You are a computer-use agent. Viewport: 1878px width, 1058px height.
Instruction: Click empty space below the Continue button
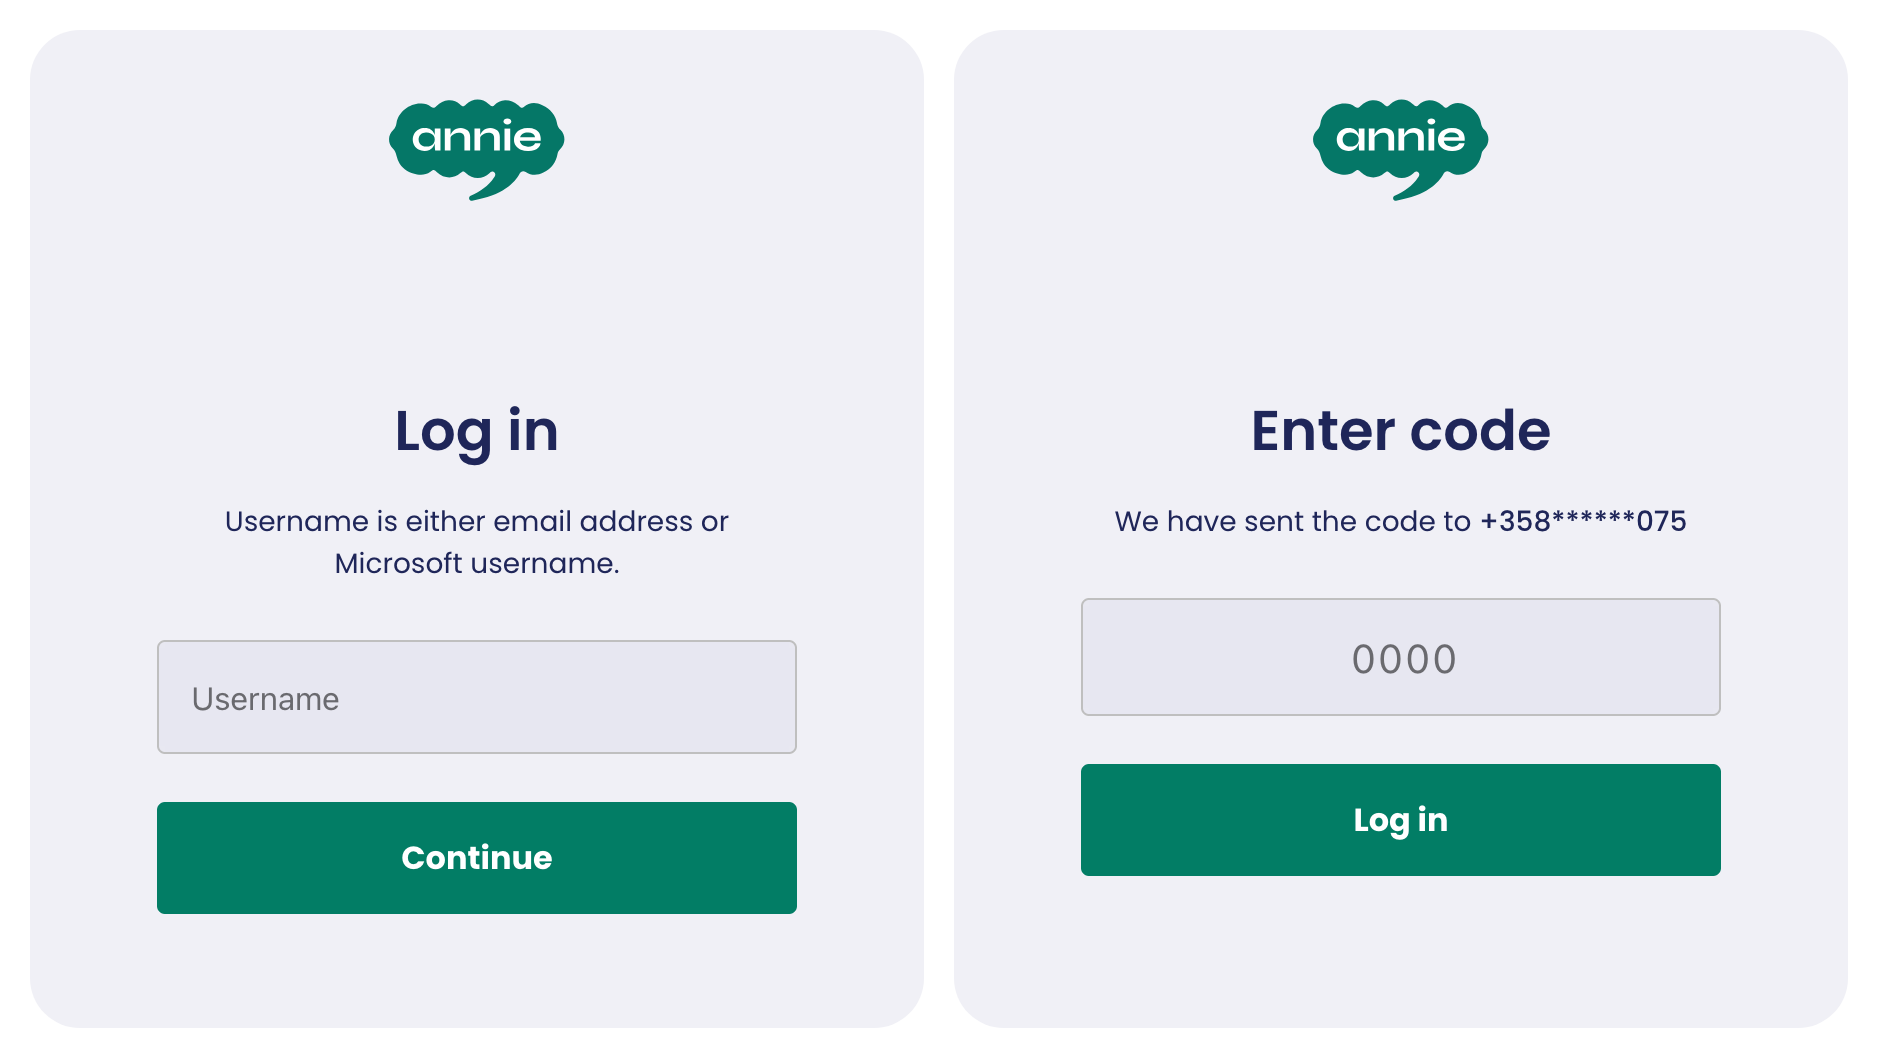pyautogui.click(x=476, y=970)
